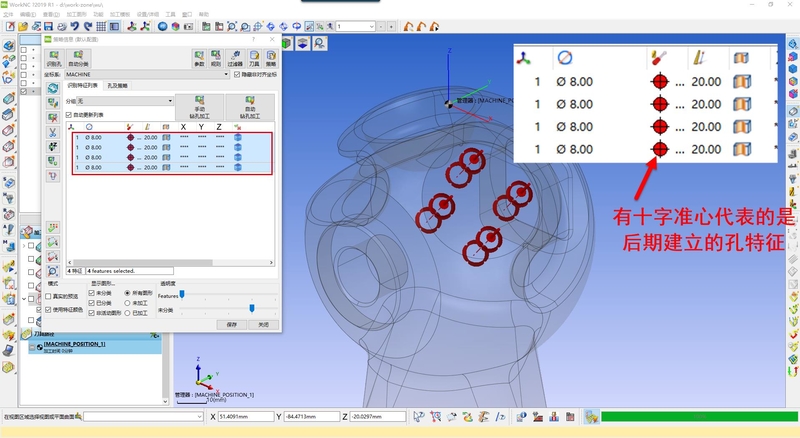The image size is (800, 438).
Task: Expand the 分组 grouping dropdown
Action: [168, 101]
